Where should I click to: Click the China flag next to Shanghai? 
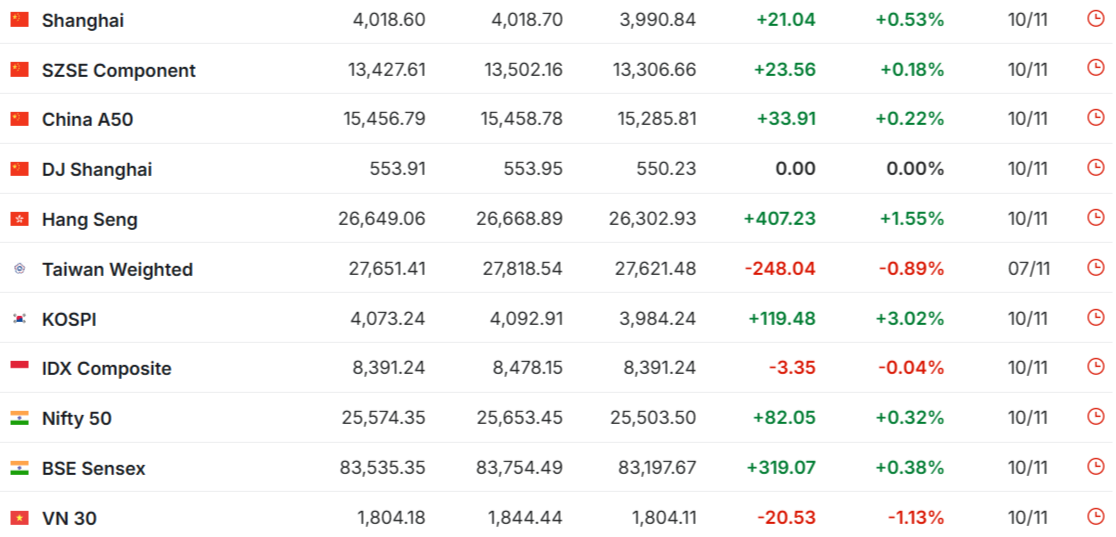20,20
